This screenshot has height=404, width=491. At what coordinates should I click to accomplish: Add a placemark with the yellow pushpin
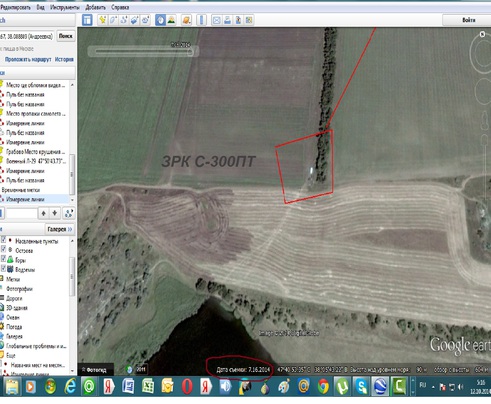point(103,20)
